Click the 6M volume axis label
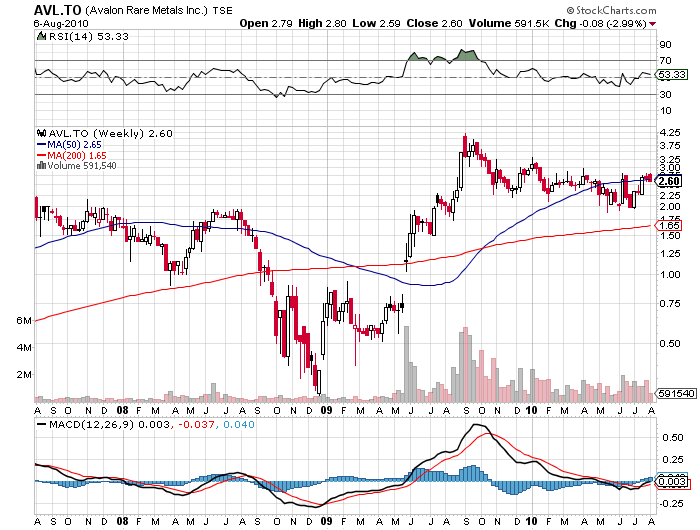Image resolution: width=700 pixels, height=530 pixels. [x=24, y=321]
